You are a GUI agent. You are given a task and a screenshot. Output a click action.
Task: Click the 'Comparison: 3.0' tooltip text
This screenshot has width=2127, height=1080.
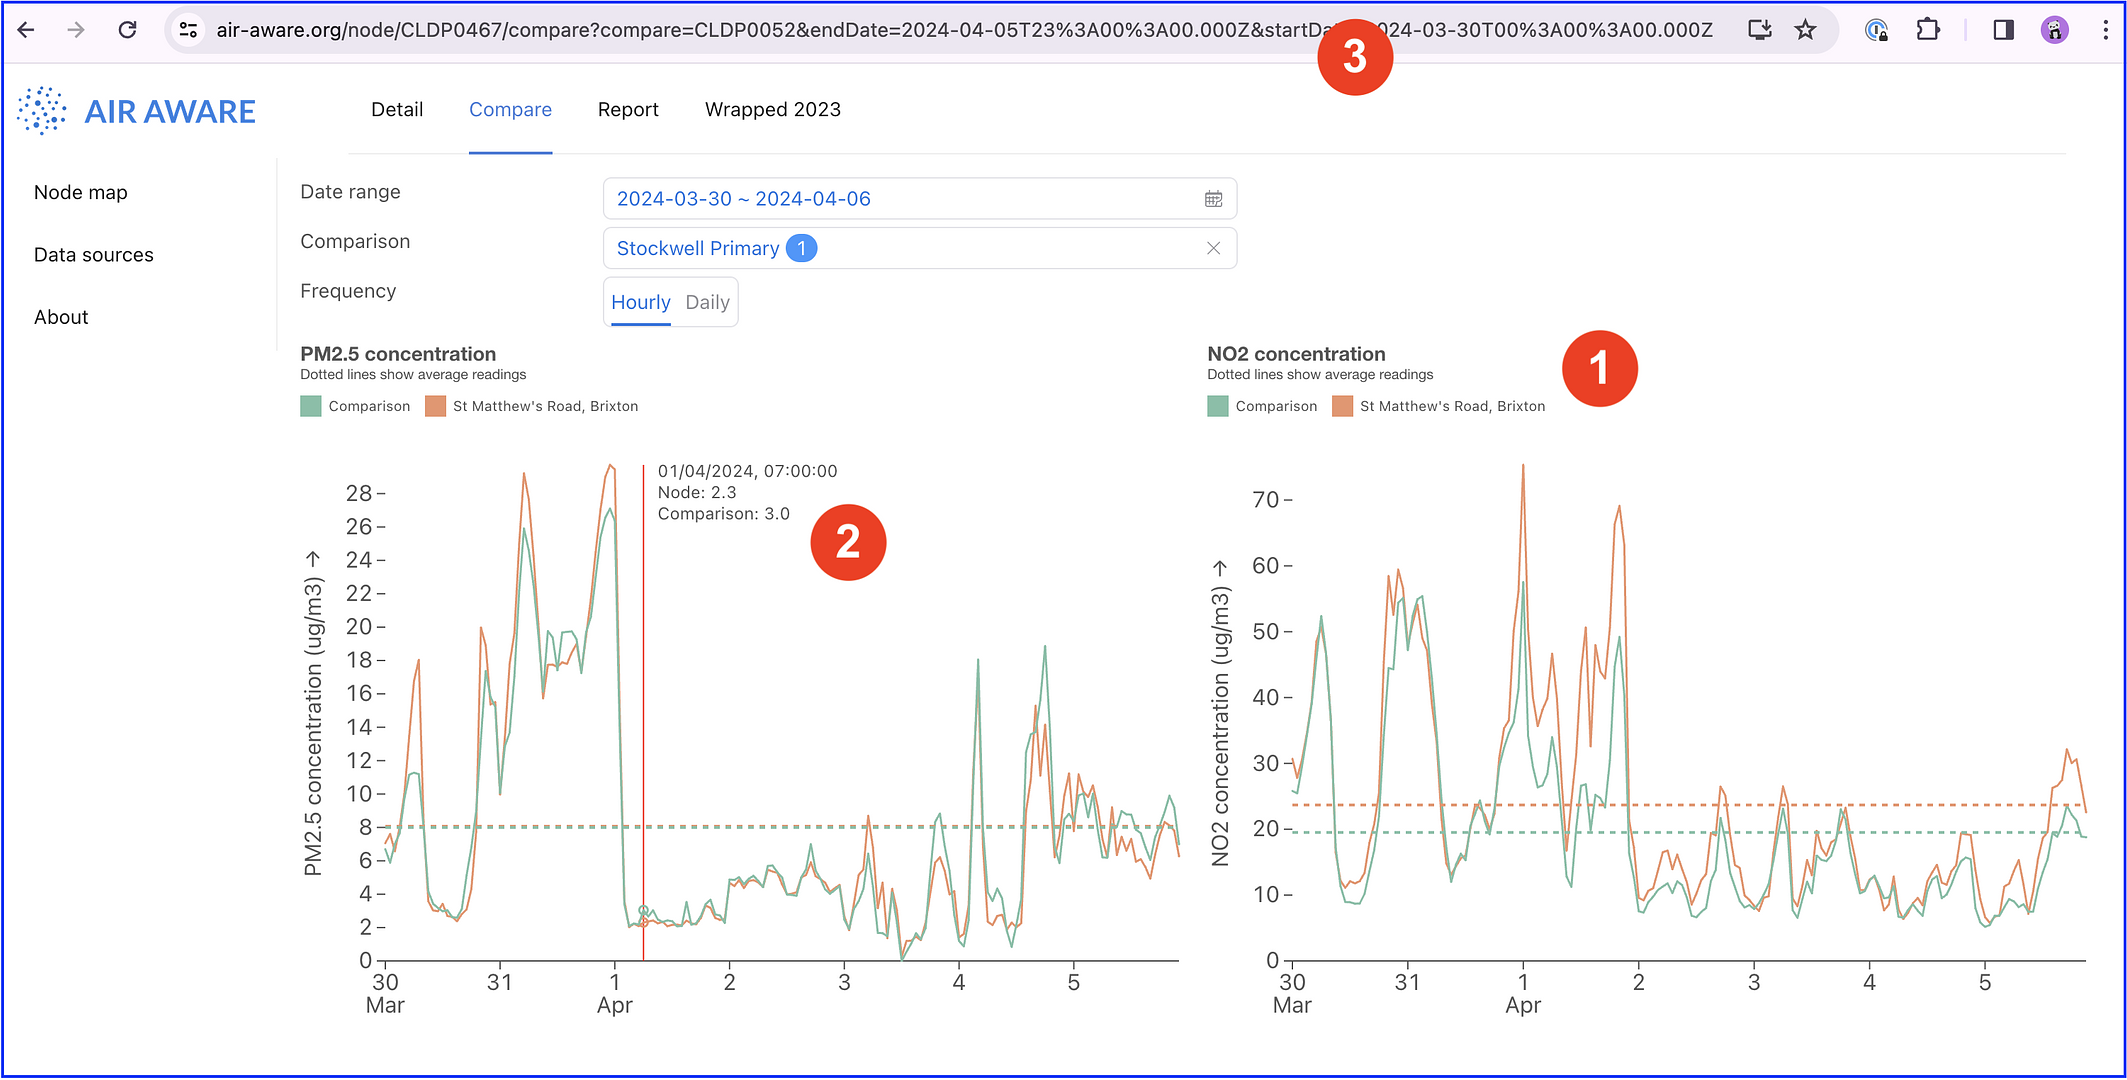723,514
